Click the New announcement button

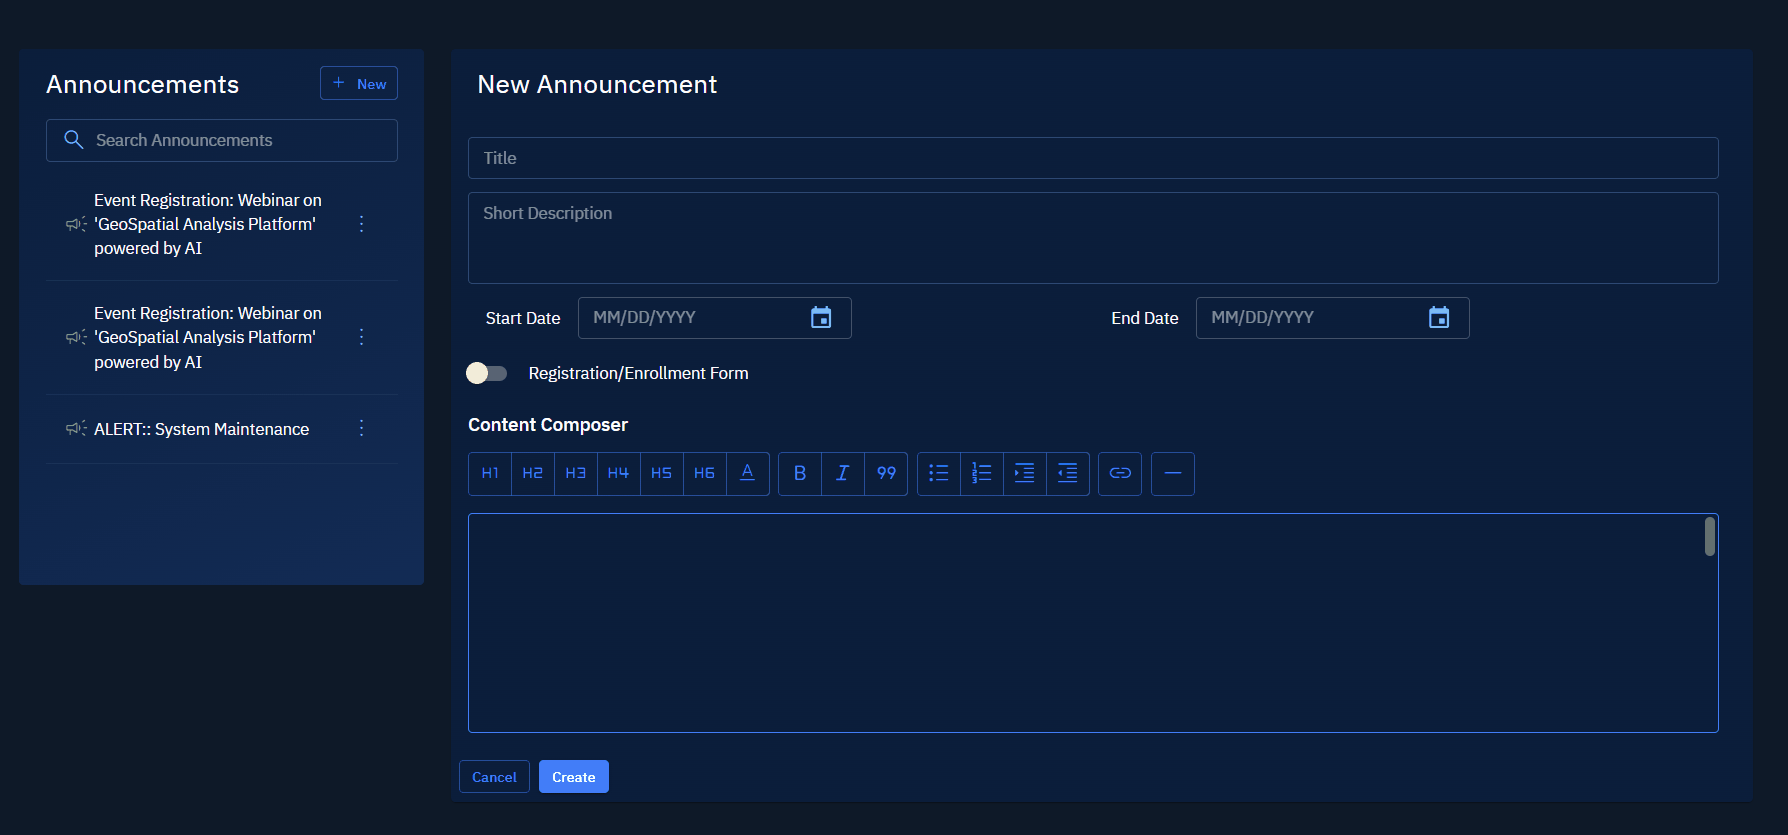click(x=359, y=84)
